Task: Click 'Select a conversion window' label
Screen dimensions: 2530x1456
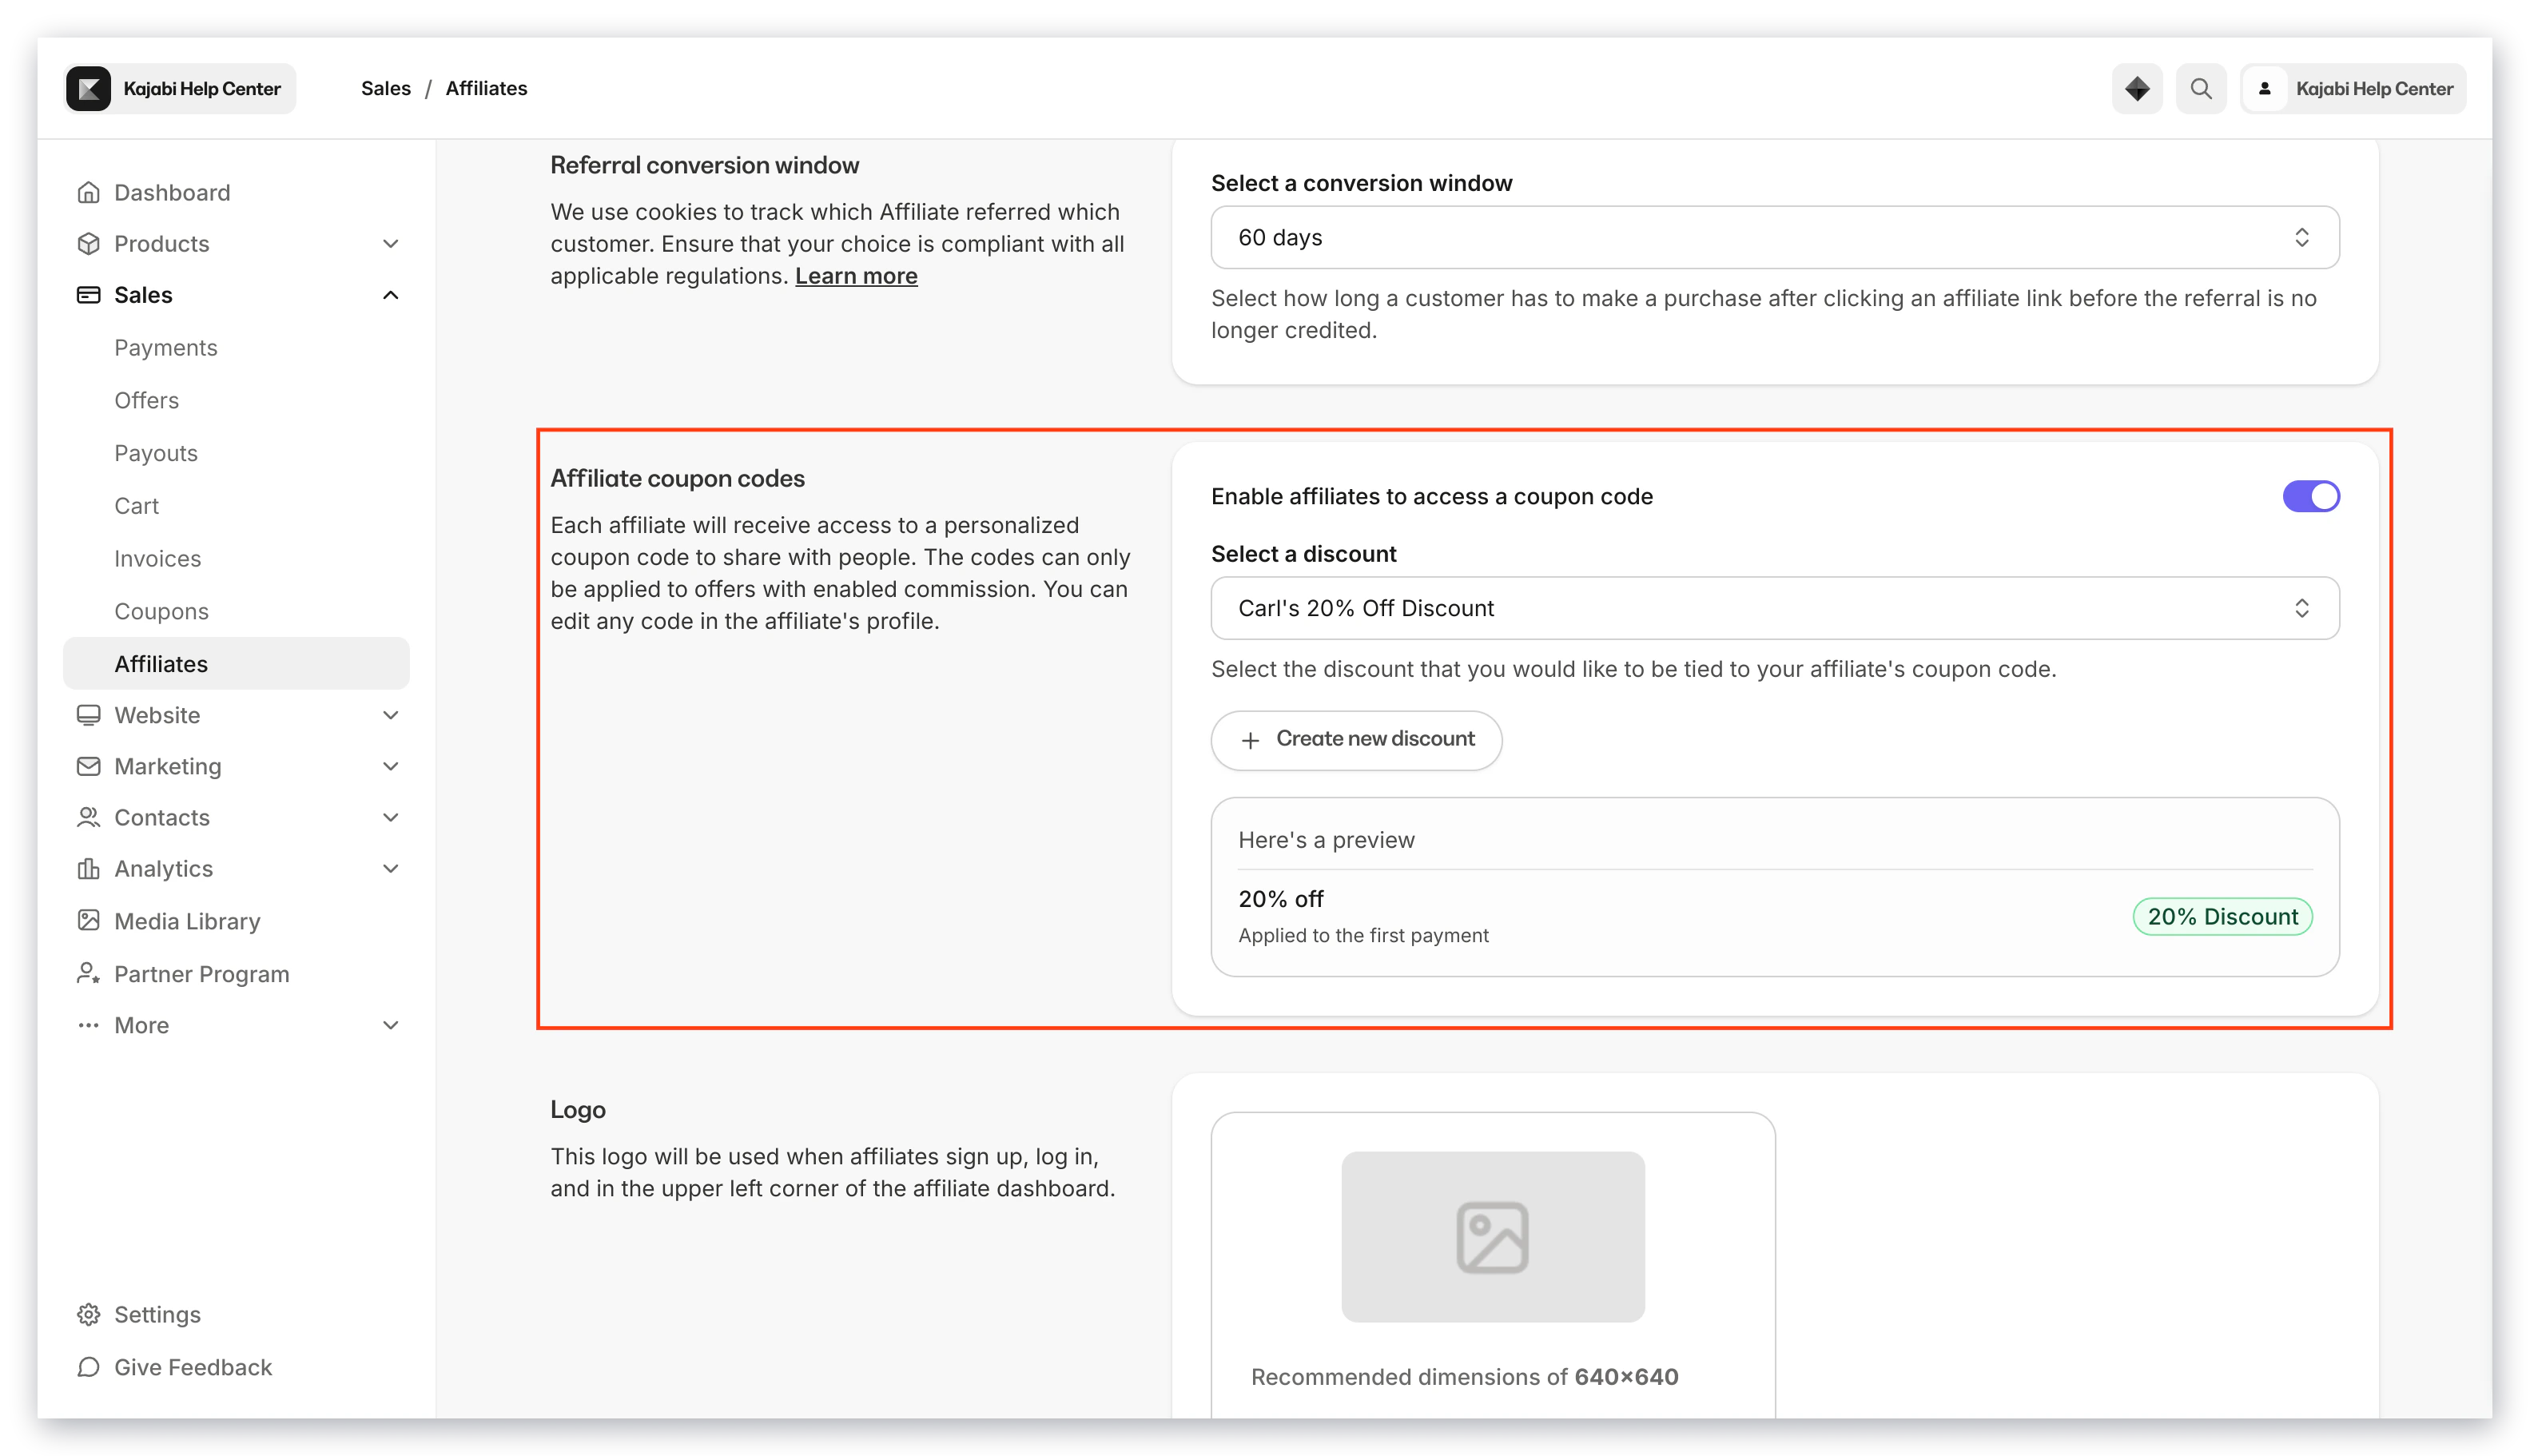Action: (x=1361, y=183)
